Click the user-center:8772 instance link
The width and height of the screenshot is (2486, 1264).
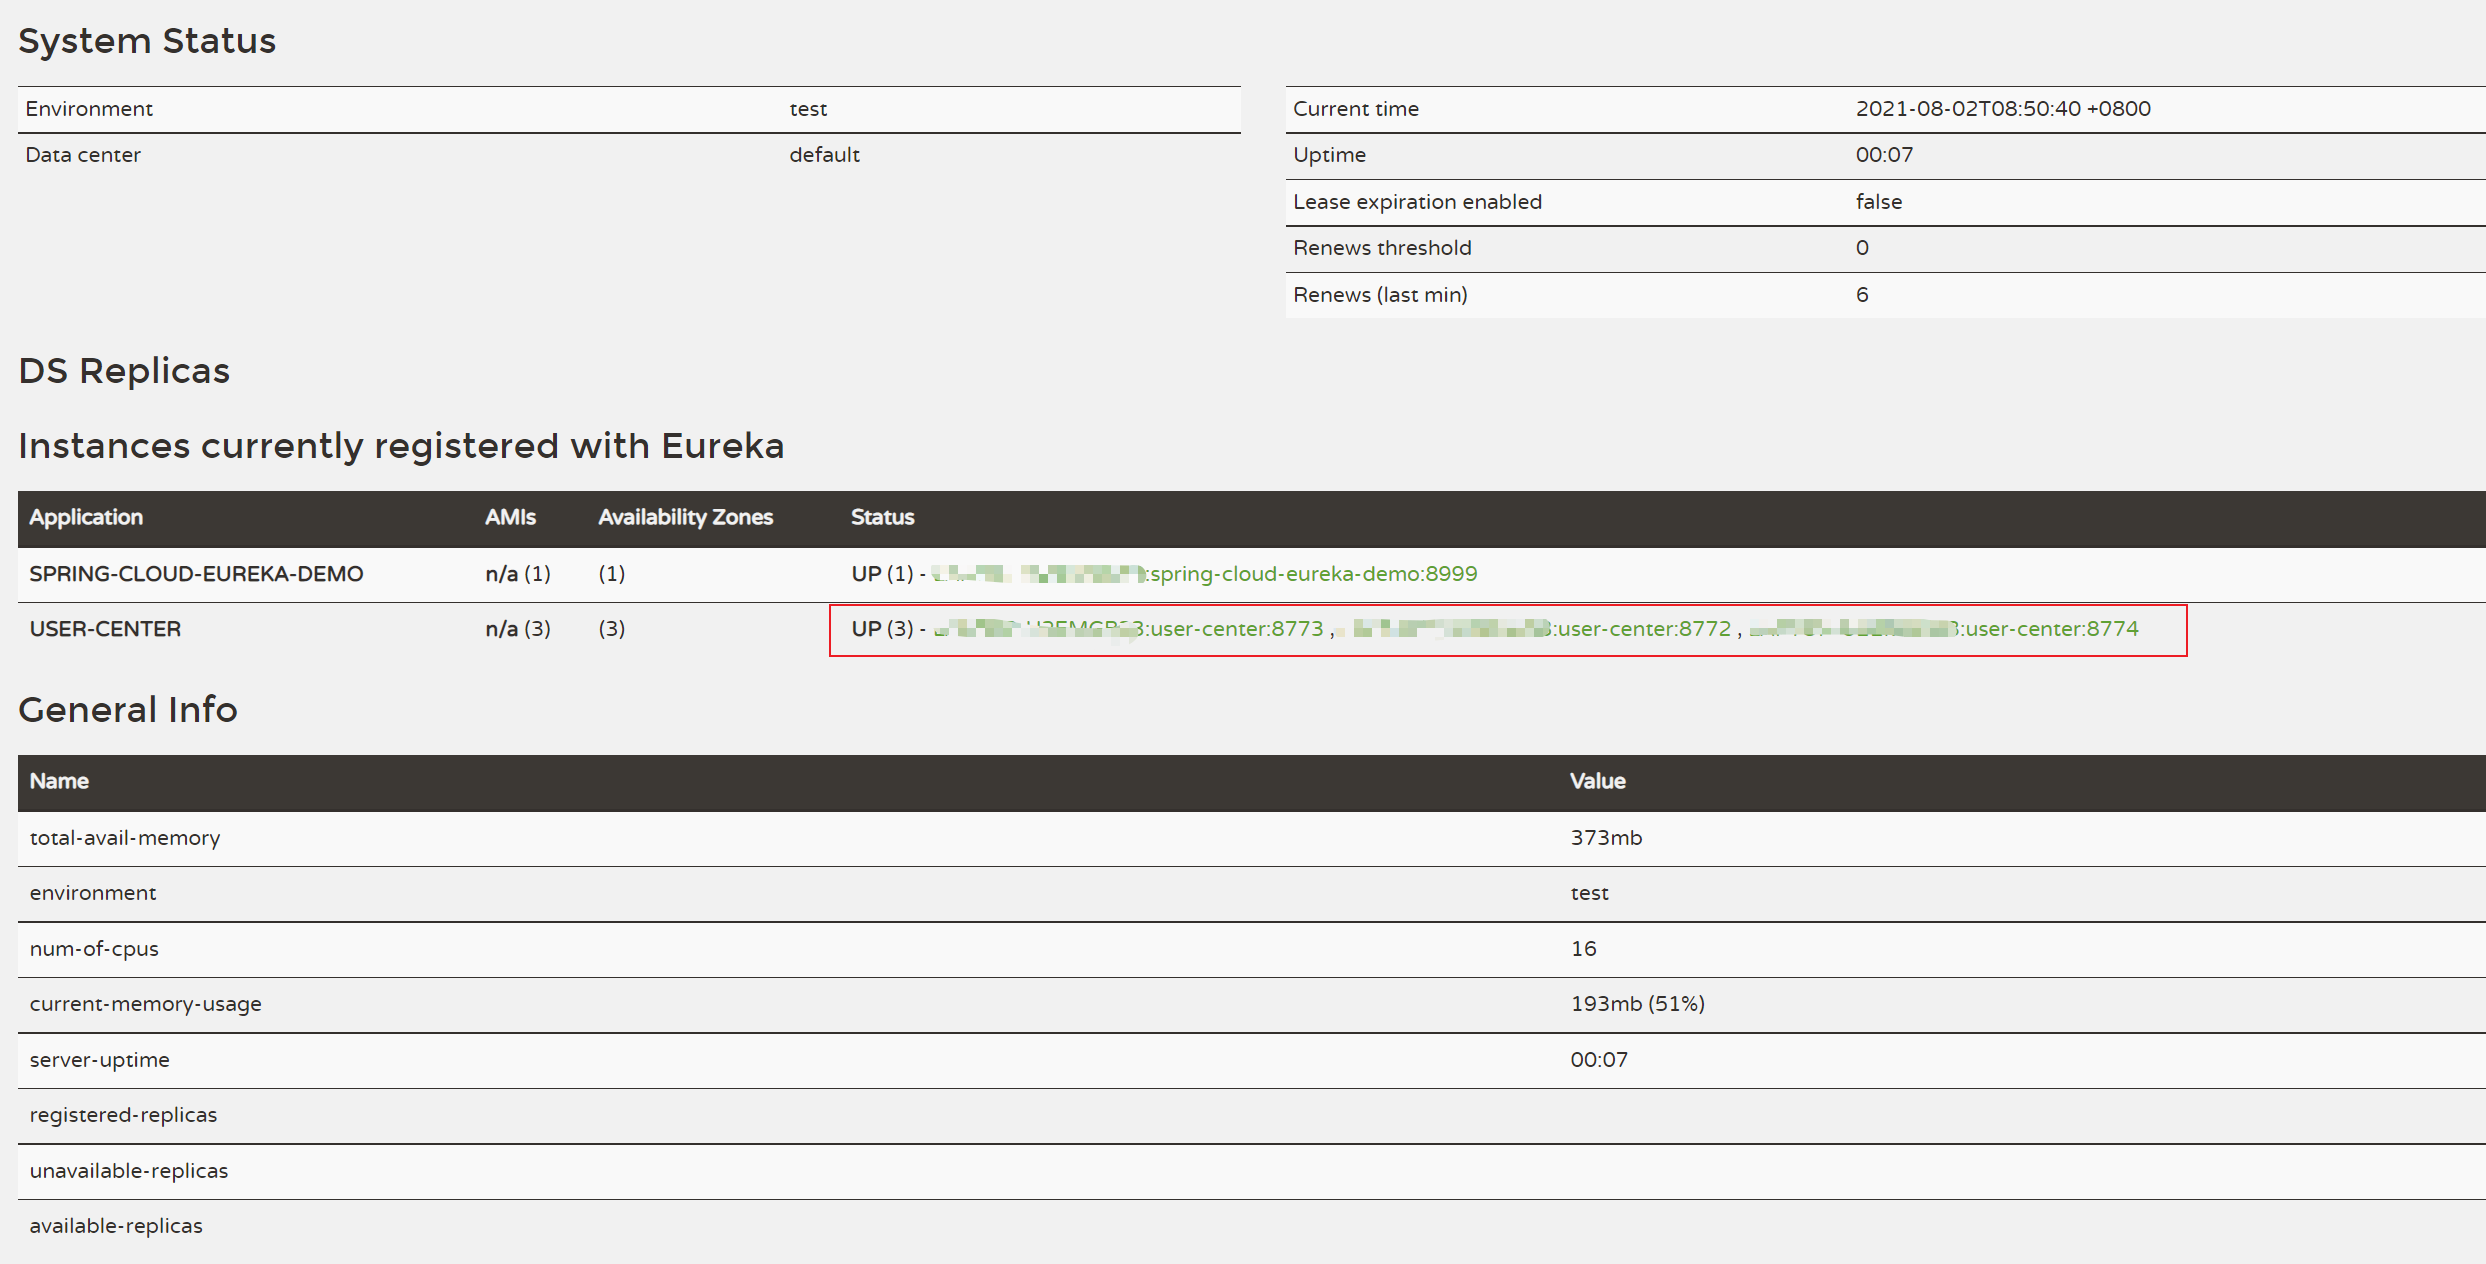click(x=1642, y=629)
